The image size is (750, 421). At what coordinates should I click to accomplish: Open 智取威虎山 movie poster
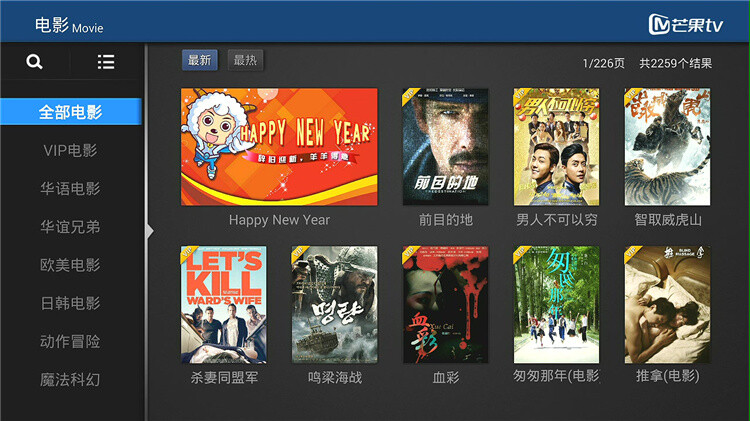pos(667,147)
